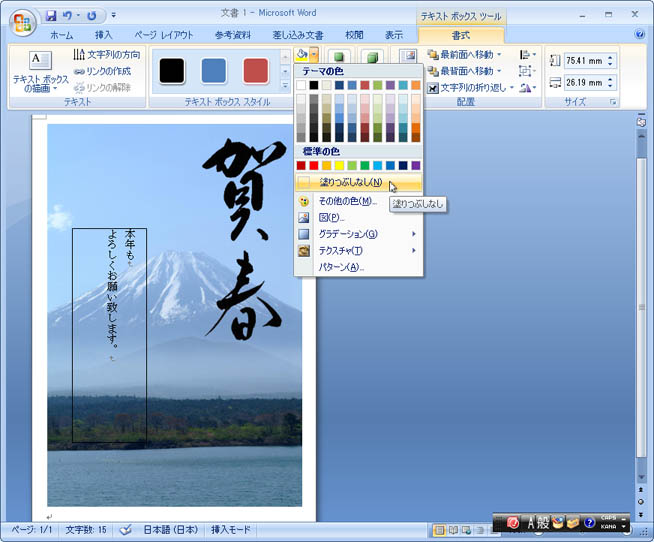Image resolution: width=654 pixels, height=542 pixels.
Task: Click the 文字列の方向 text direction button
Action: (x=107, y=54)
